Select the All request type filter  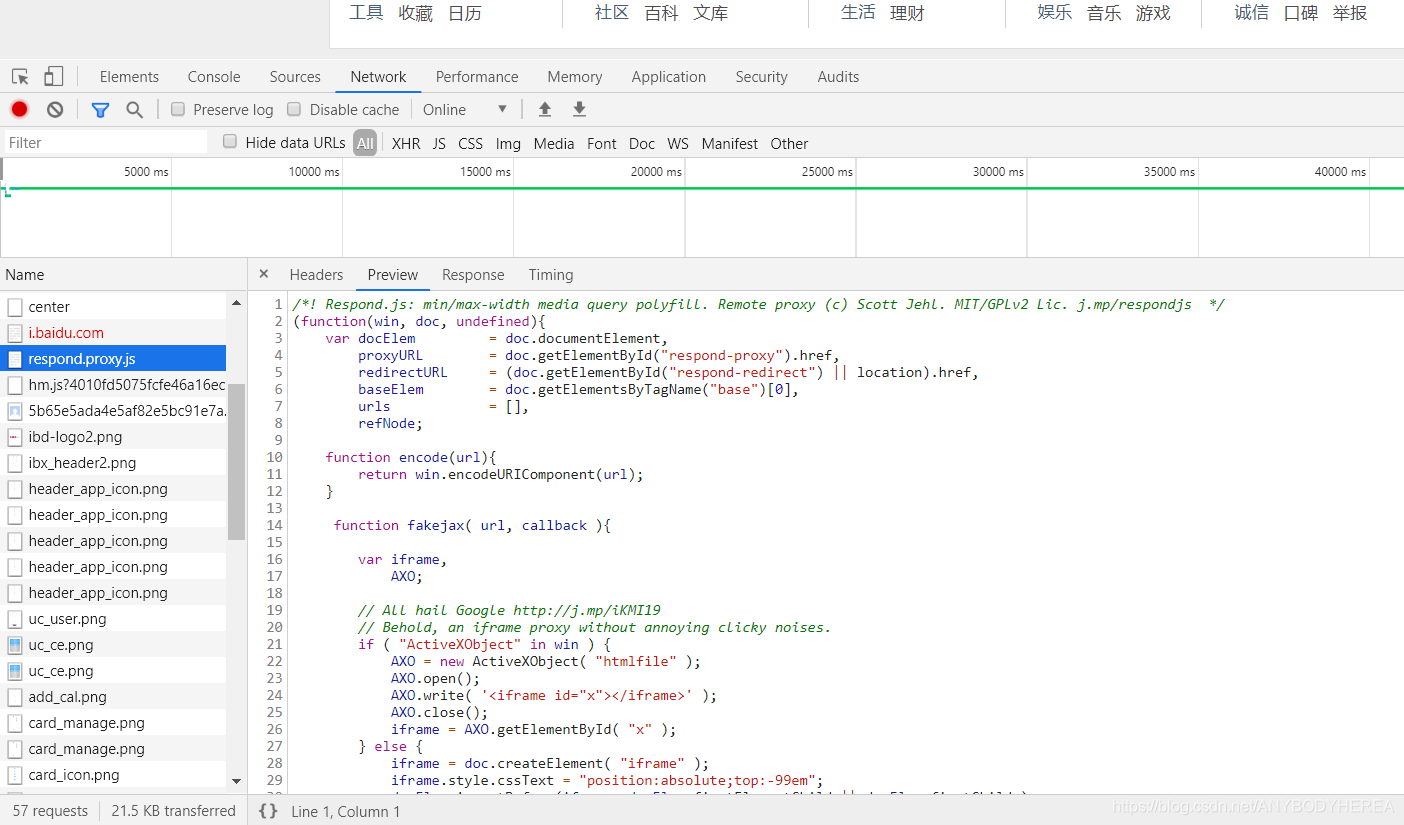click(365, 143)
